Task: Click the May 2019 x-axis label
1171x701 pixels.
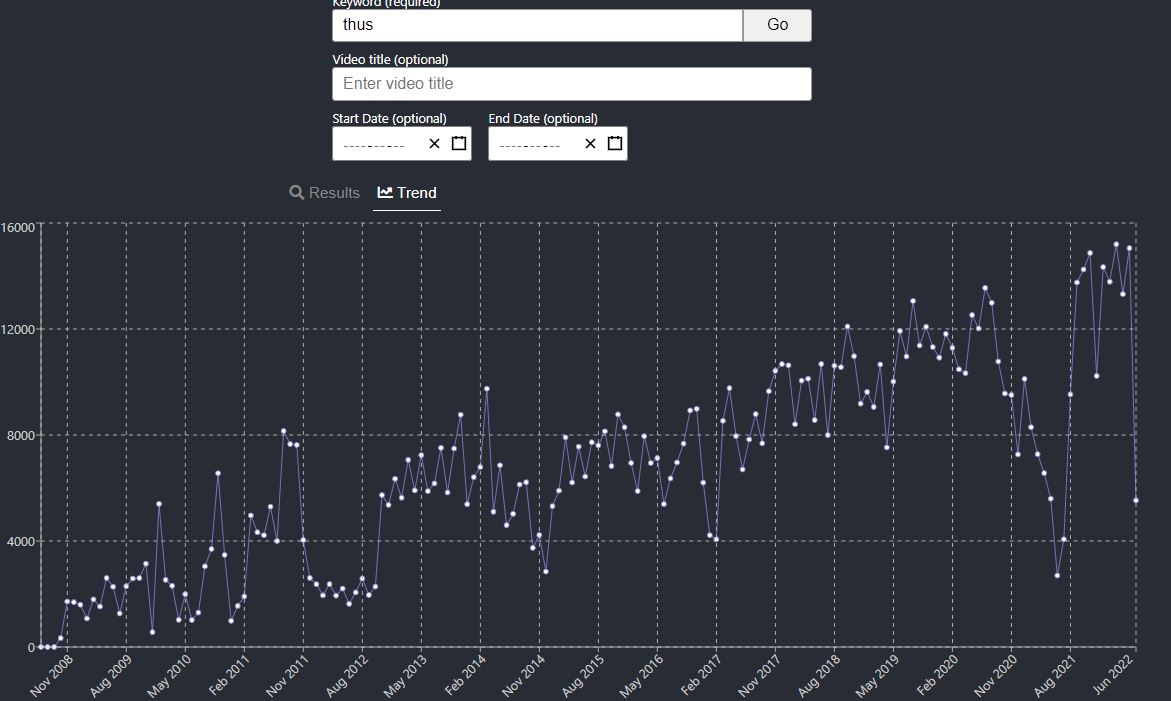Action: (x=877, y=676)
